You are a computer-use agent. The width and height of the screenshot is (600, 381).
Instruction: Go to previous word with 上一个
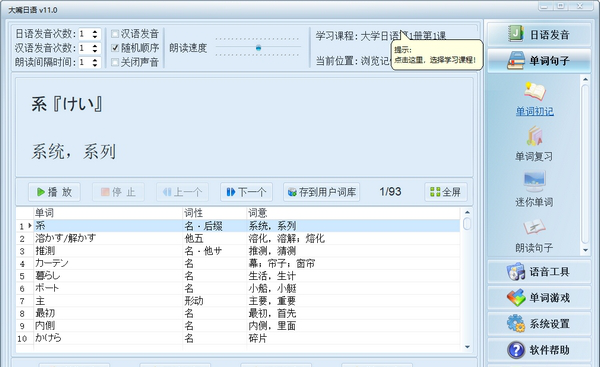coord(182,192)
